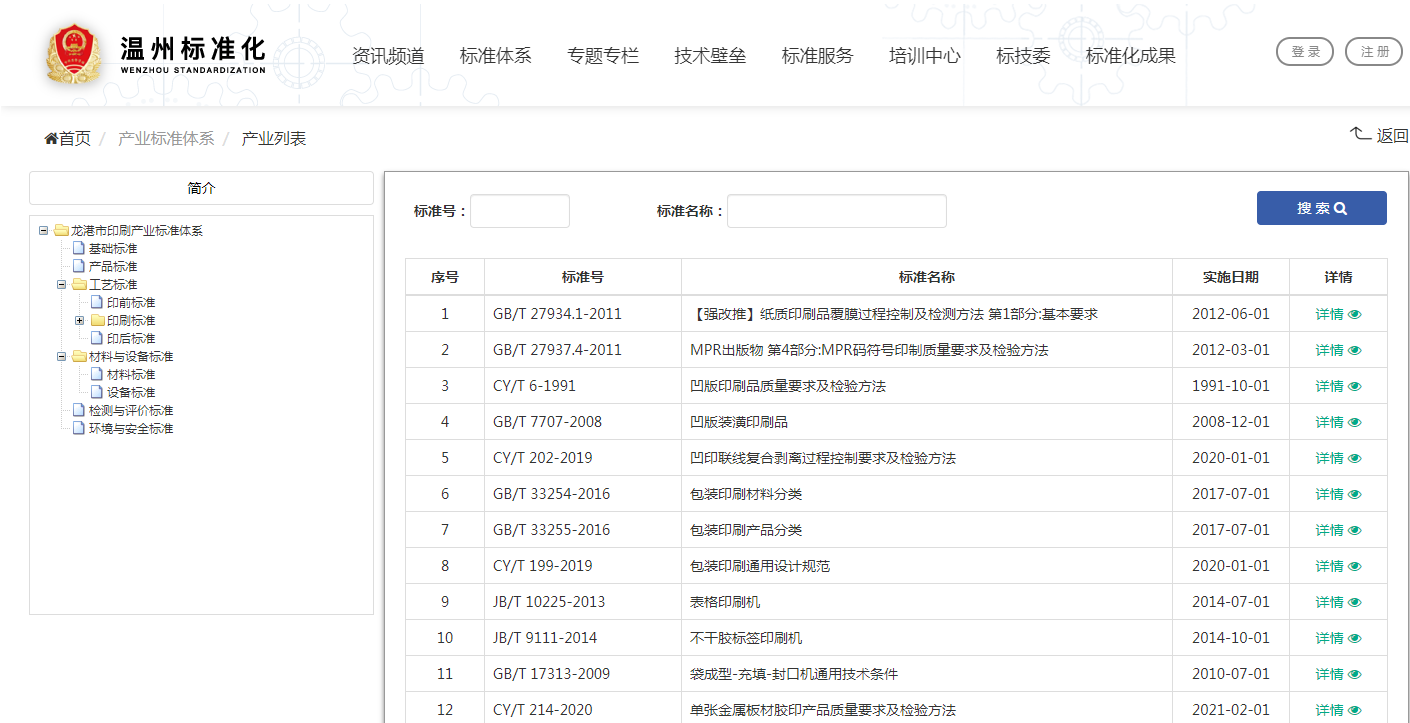Click the 登录 login button
Viewport: 1410px width, 723px height.
(x=1305, y=52)
